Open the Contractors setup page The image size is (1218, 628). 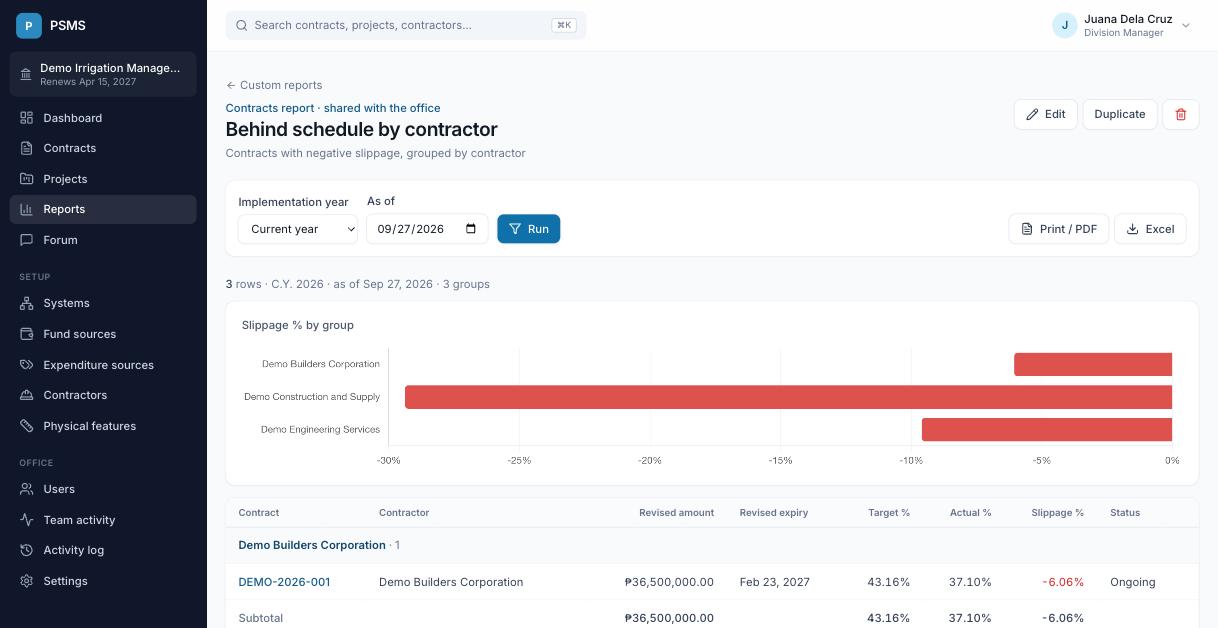pos(103,395)
